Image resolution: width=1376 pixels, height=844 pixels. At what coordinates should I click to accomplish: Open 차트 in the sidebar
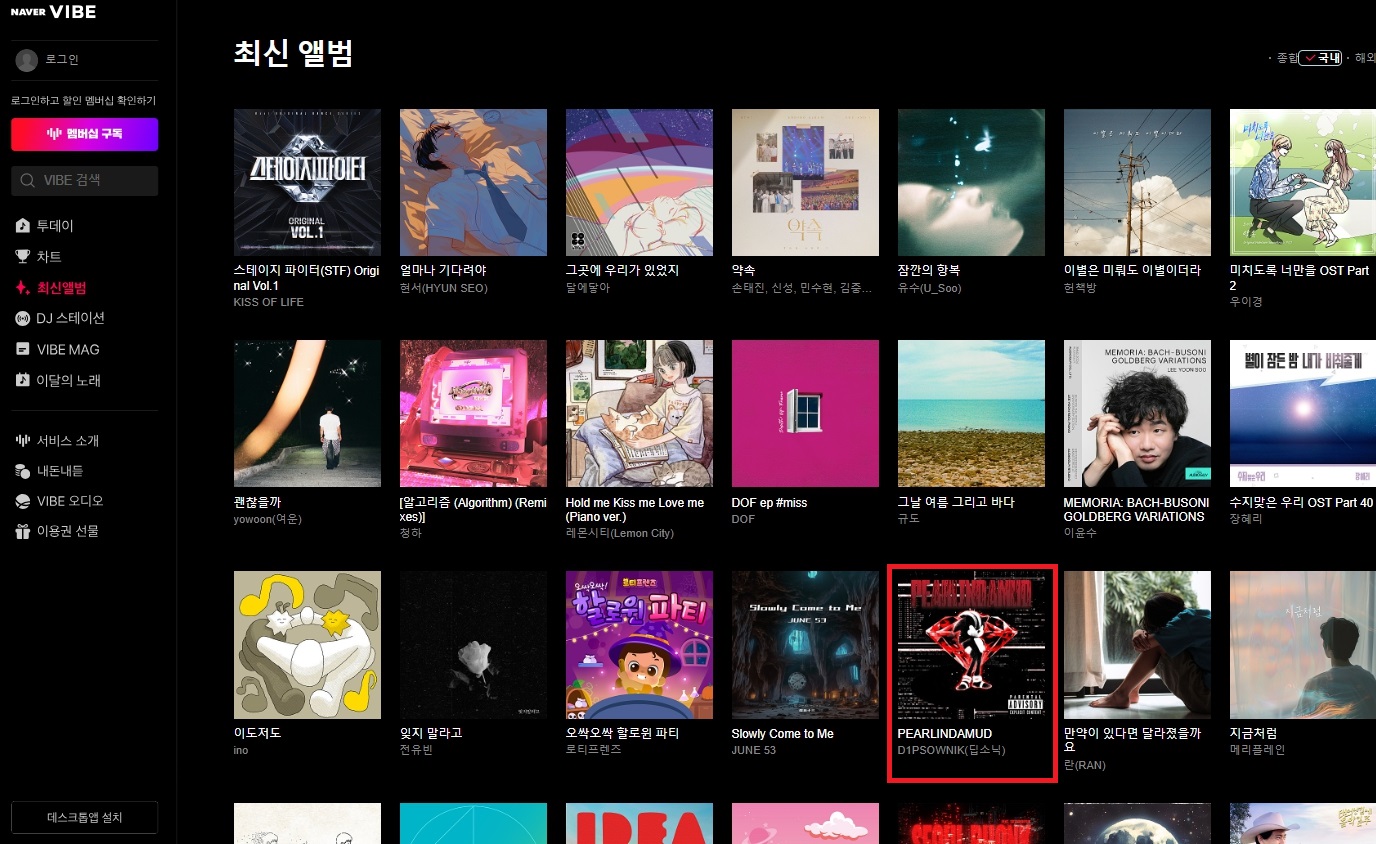[49, 257]
